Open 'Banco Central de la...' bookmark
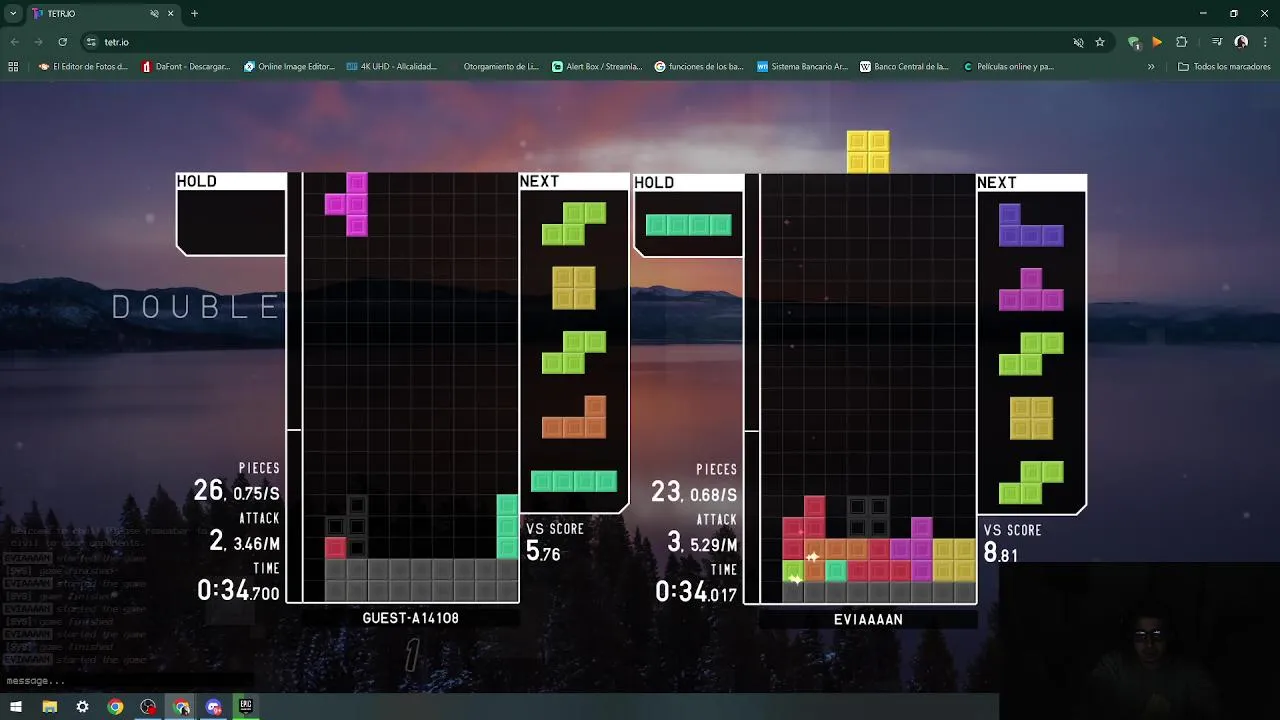 tap(904, 67)
